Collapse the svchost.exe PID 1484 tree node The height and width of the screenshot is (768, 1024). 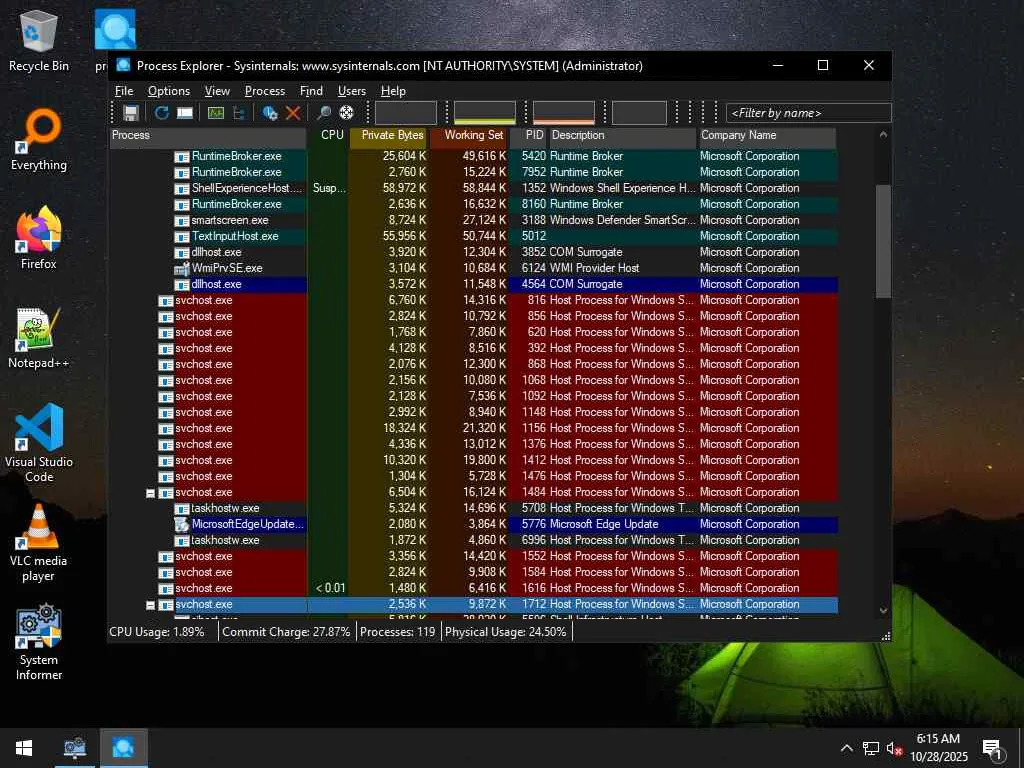point(150,493)
